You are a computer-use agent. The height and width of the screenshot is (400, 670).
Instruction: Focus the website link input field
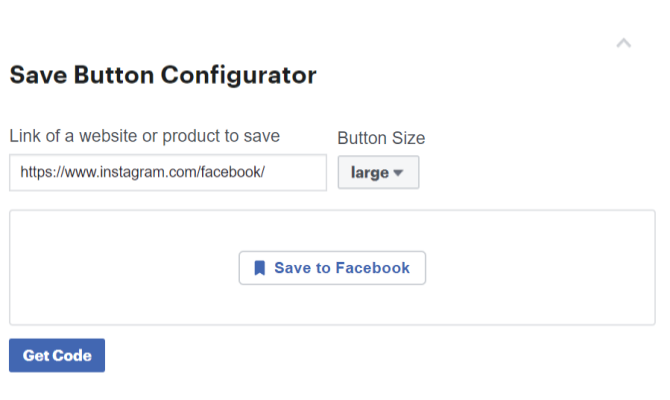point(168,172)
